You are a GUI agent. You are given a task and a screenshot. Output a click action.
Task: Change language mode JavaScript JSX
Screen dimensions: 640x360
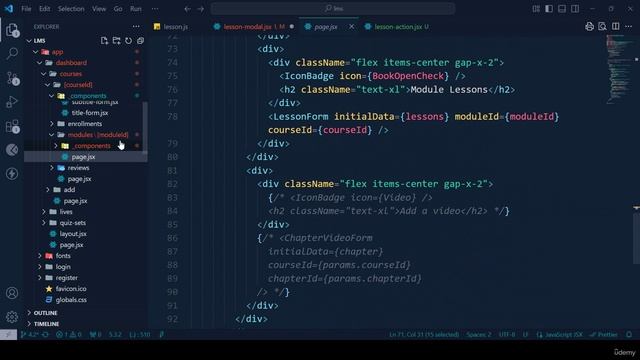click(x=560, y=334)
